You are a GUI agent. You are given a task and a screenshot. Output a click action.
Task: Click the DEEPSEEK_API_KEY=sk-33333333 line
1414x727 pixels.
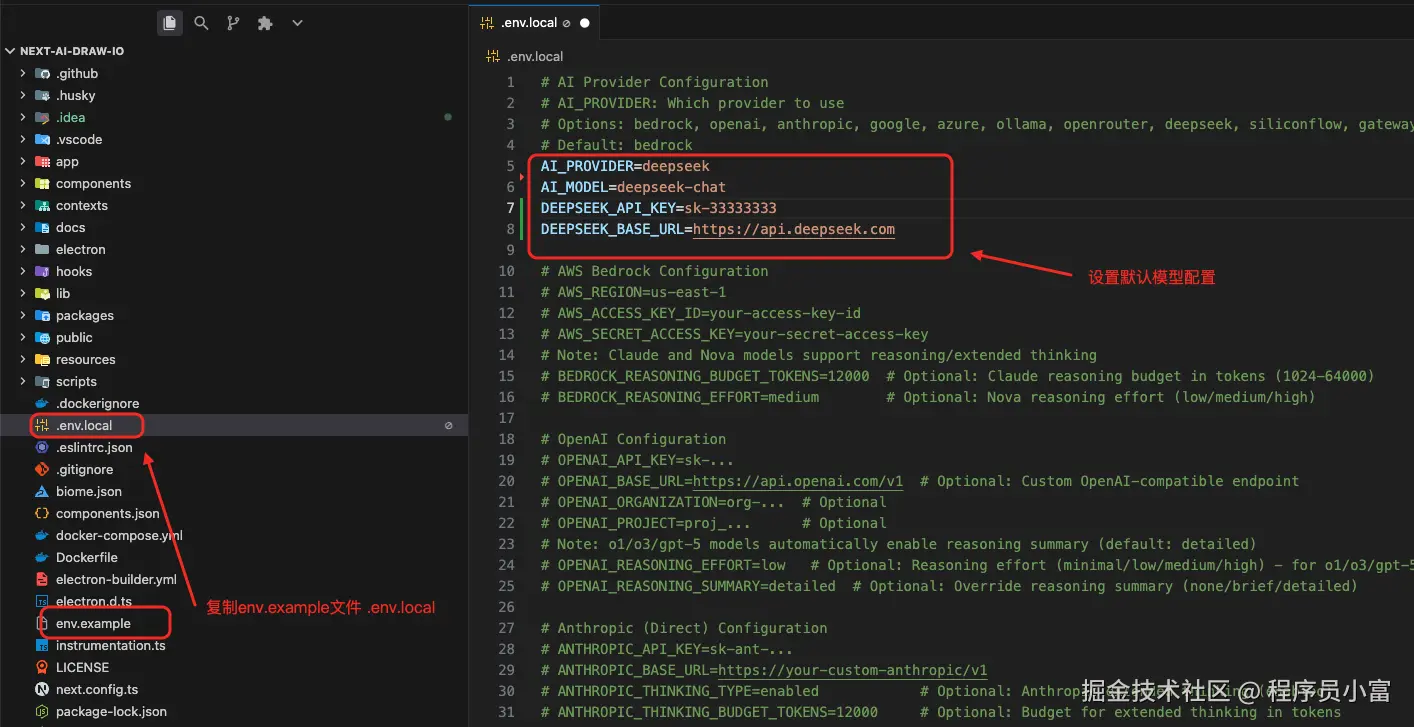(x=659, y=208)
